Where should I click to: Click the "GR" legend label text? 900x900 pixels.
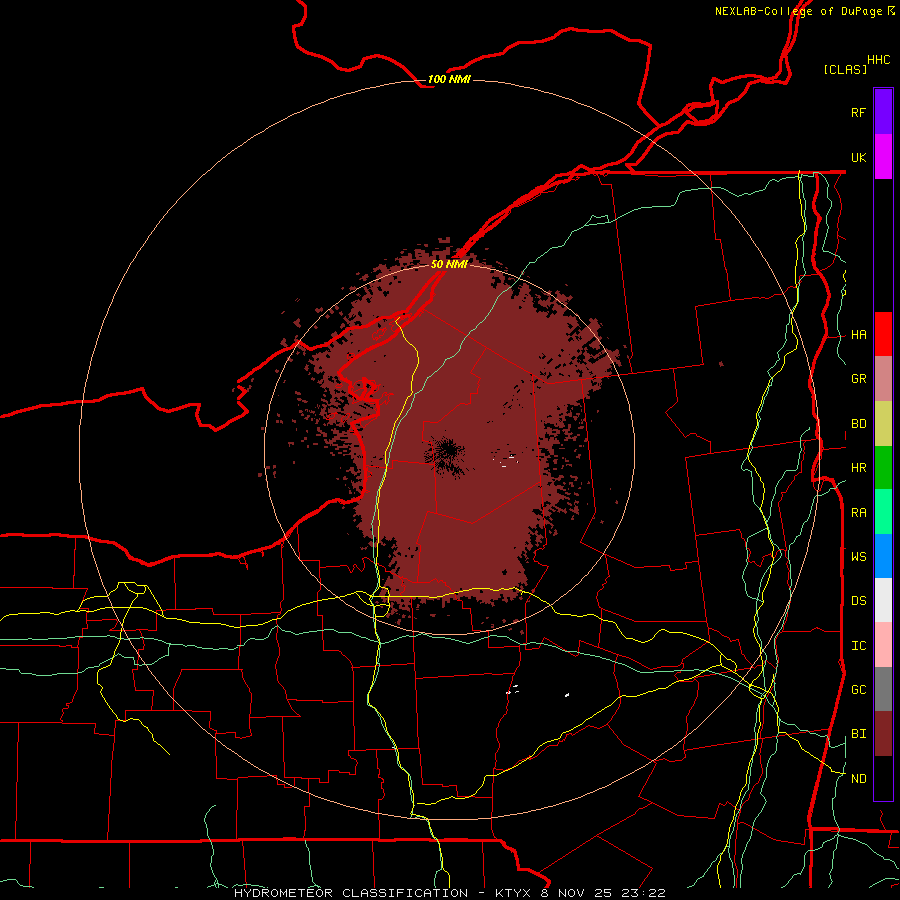click(x=859, y=379)
